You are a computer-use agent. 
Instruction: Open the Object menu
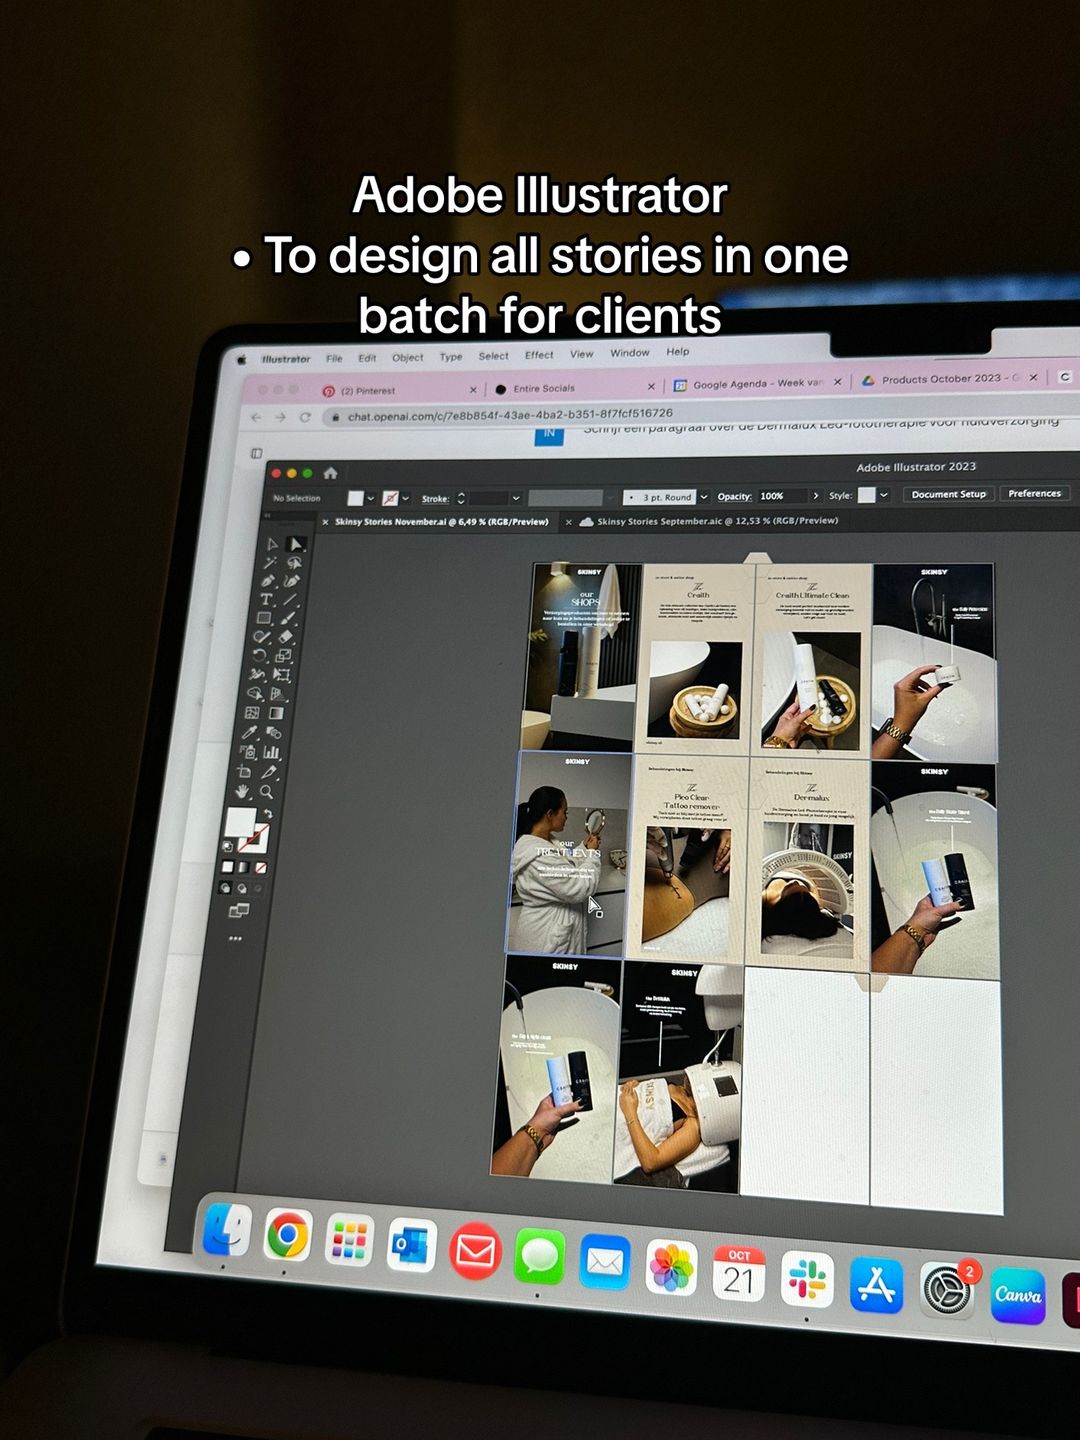(x=407, y=357)
